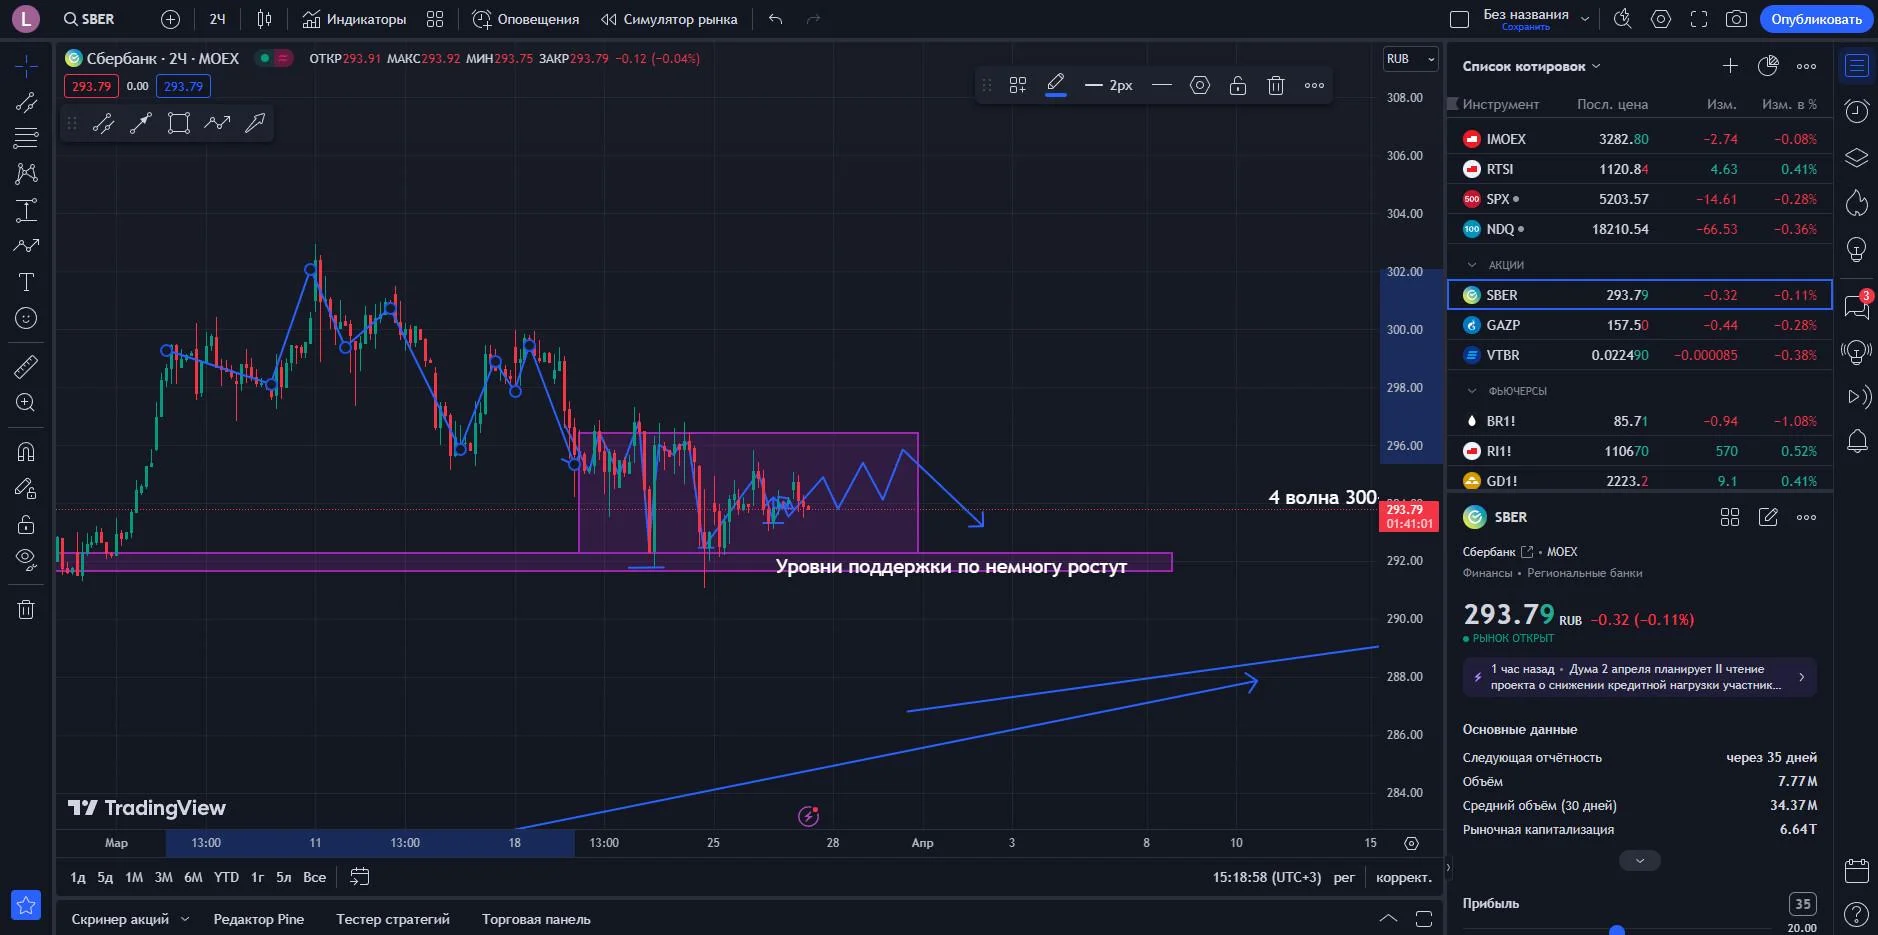Open indicator templates grid icon in top bar
Viewport: 1878px width, 935px height.
click(435, 19)
